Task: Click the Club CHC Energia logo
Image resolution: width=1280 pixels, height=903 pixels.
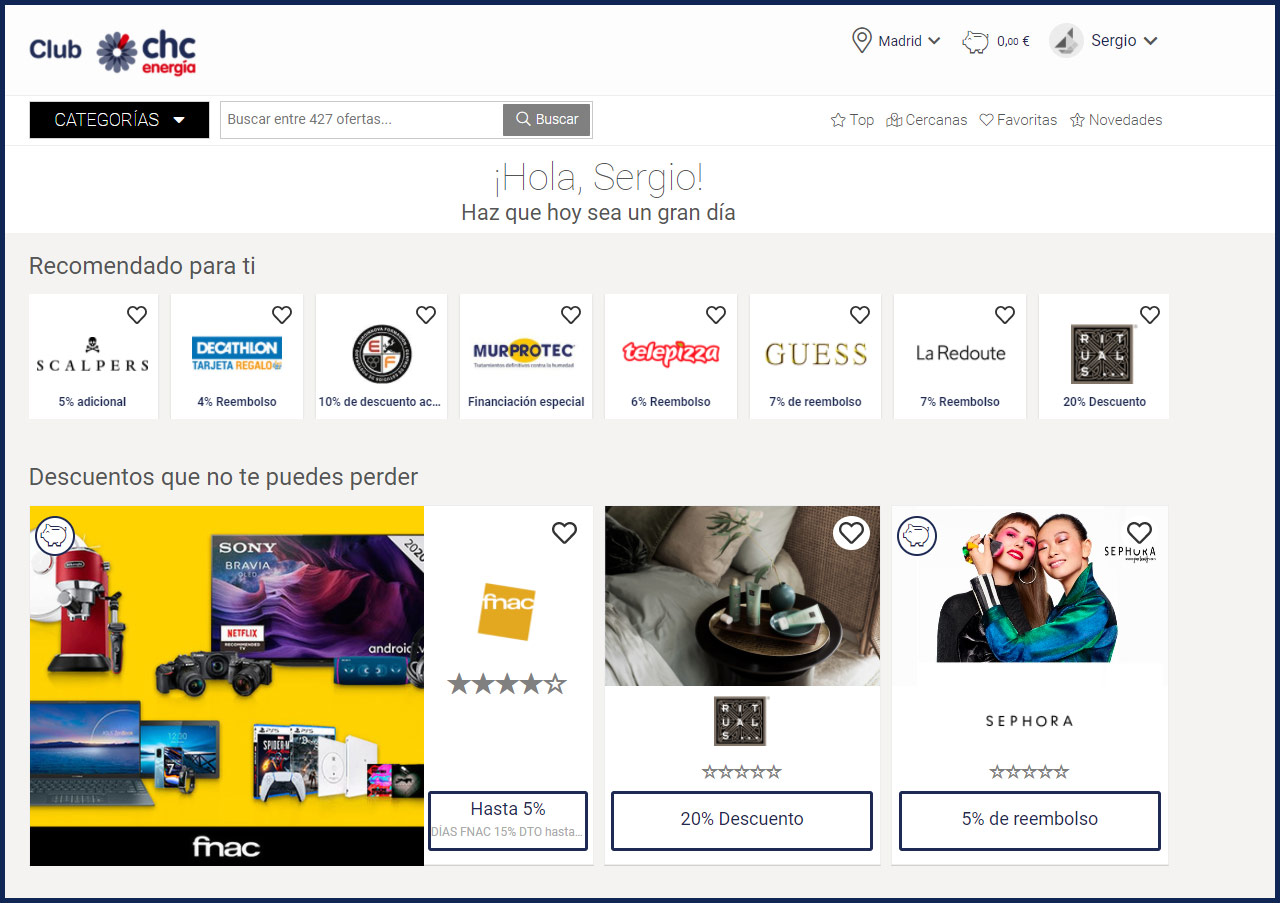Action: [113, 52]
